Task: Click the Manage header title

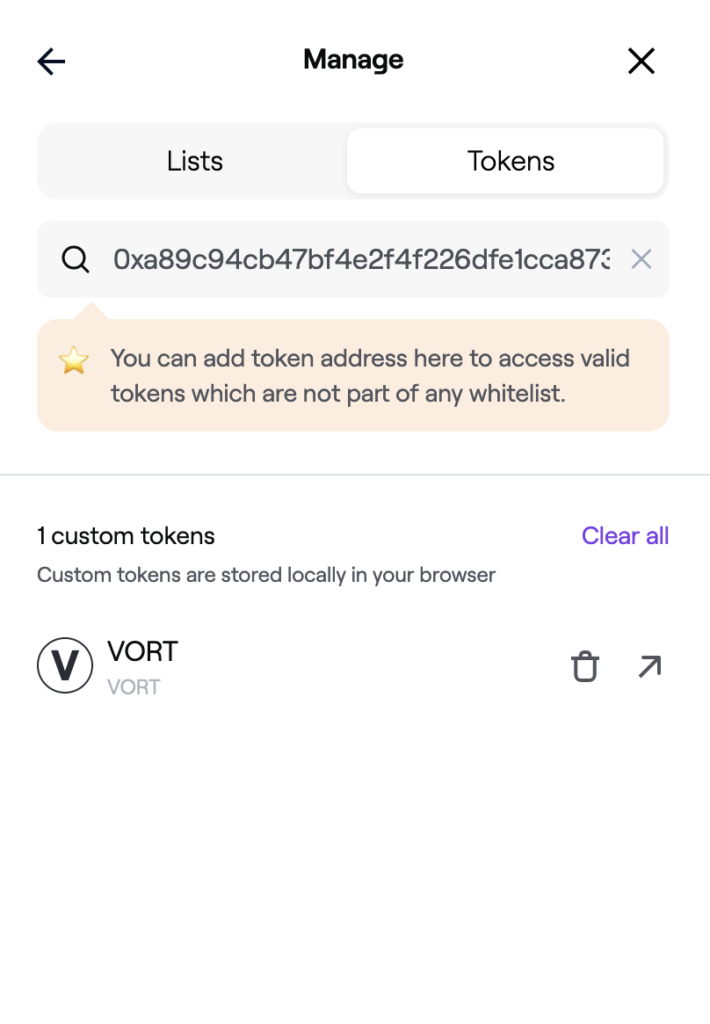Action: point(353,60)
